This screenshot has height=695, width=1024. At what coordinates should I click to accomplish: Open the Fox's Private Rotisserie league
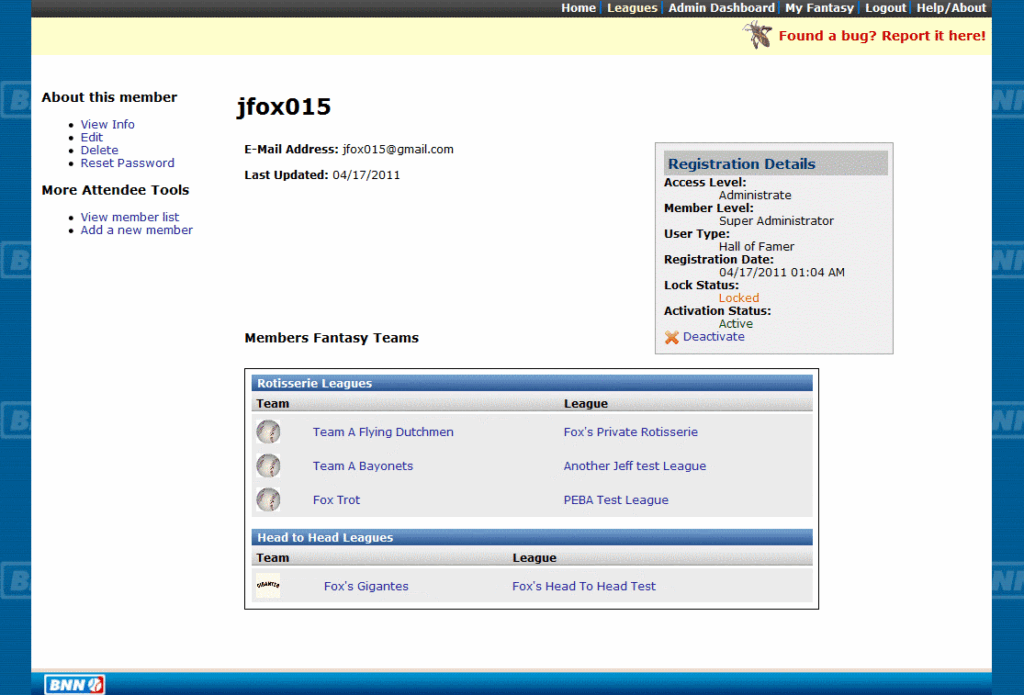point(630,432)
